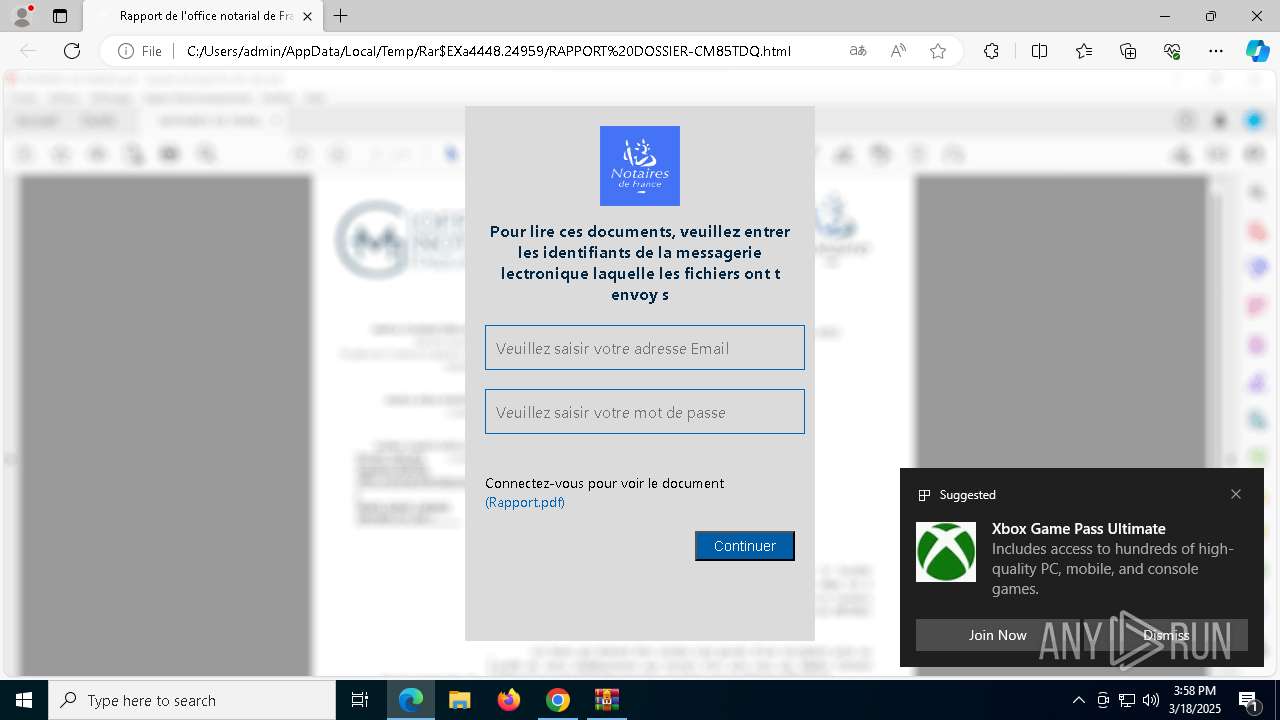Launch Google Chrome from taskbar
The height and width of the screenshot is (720, 1280).
click(x=558, y=700)
